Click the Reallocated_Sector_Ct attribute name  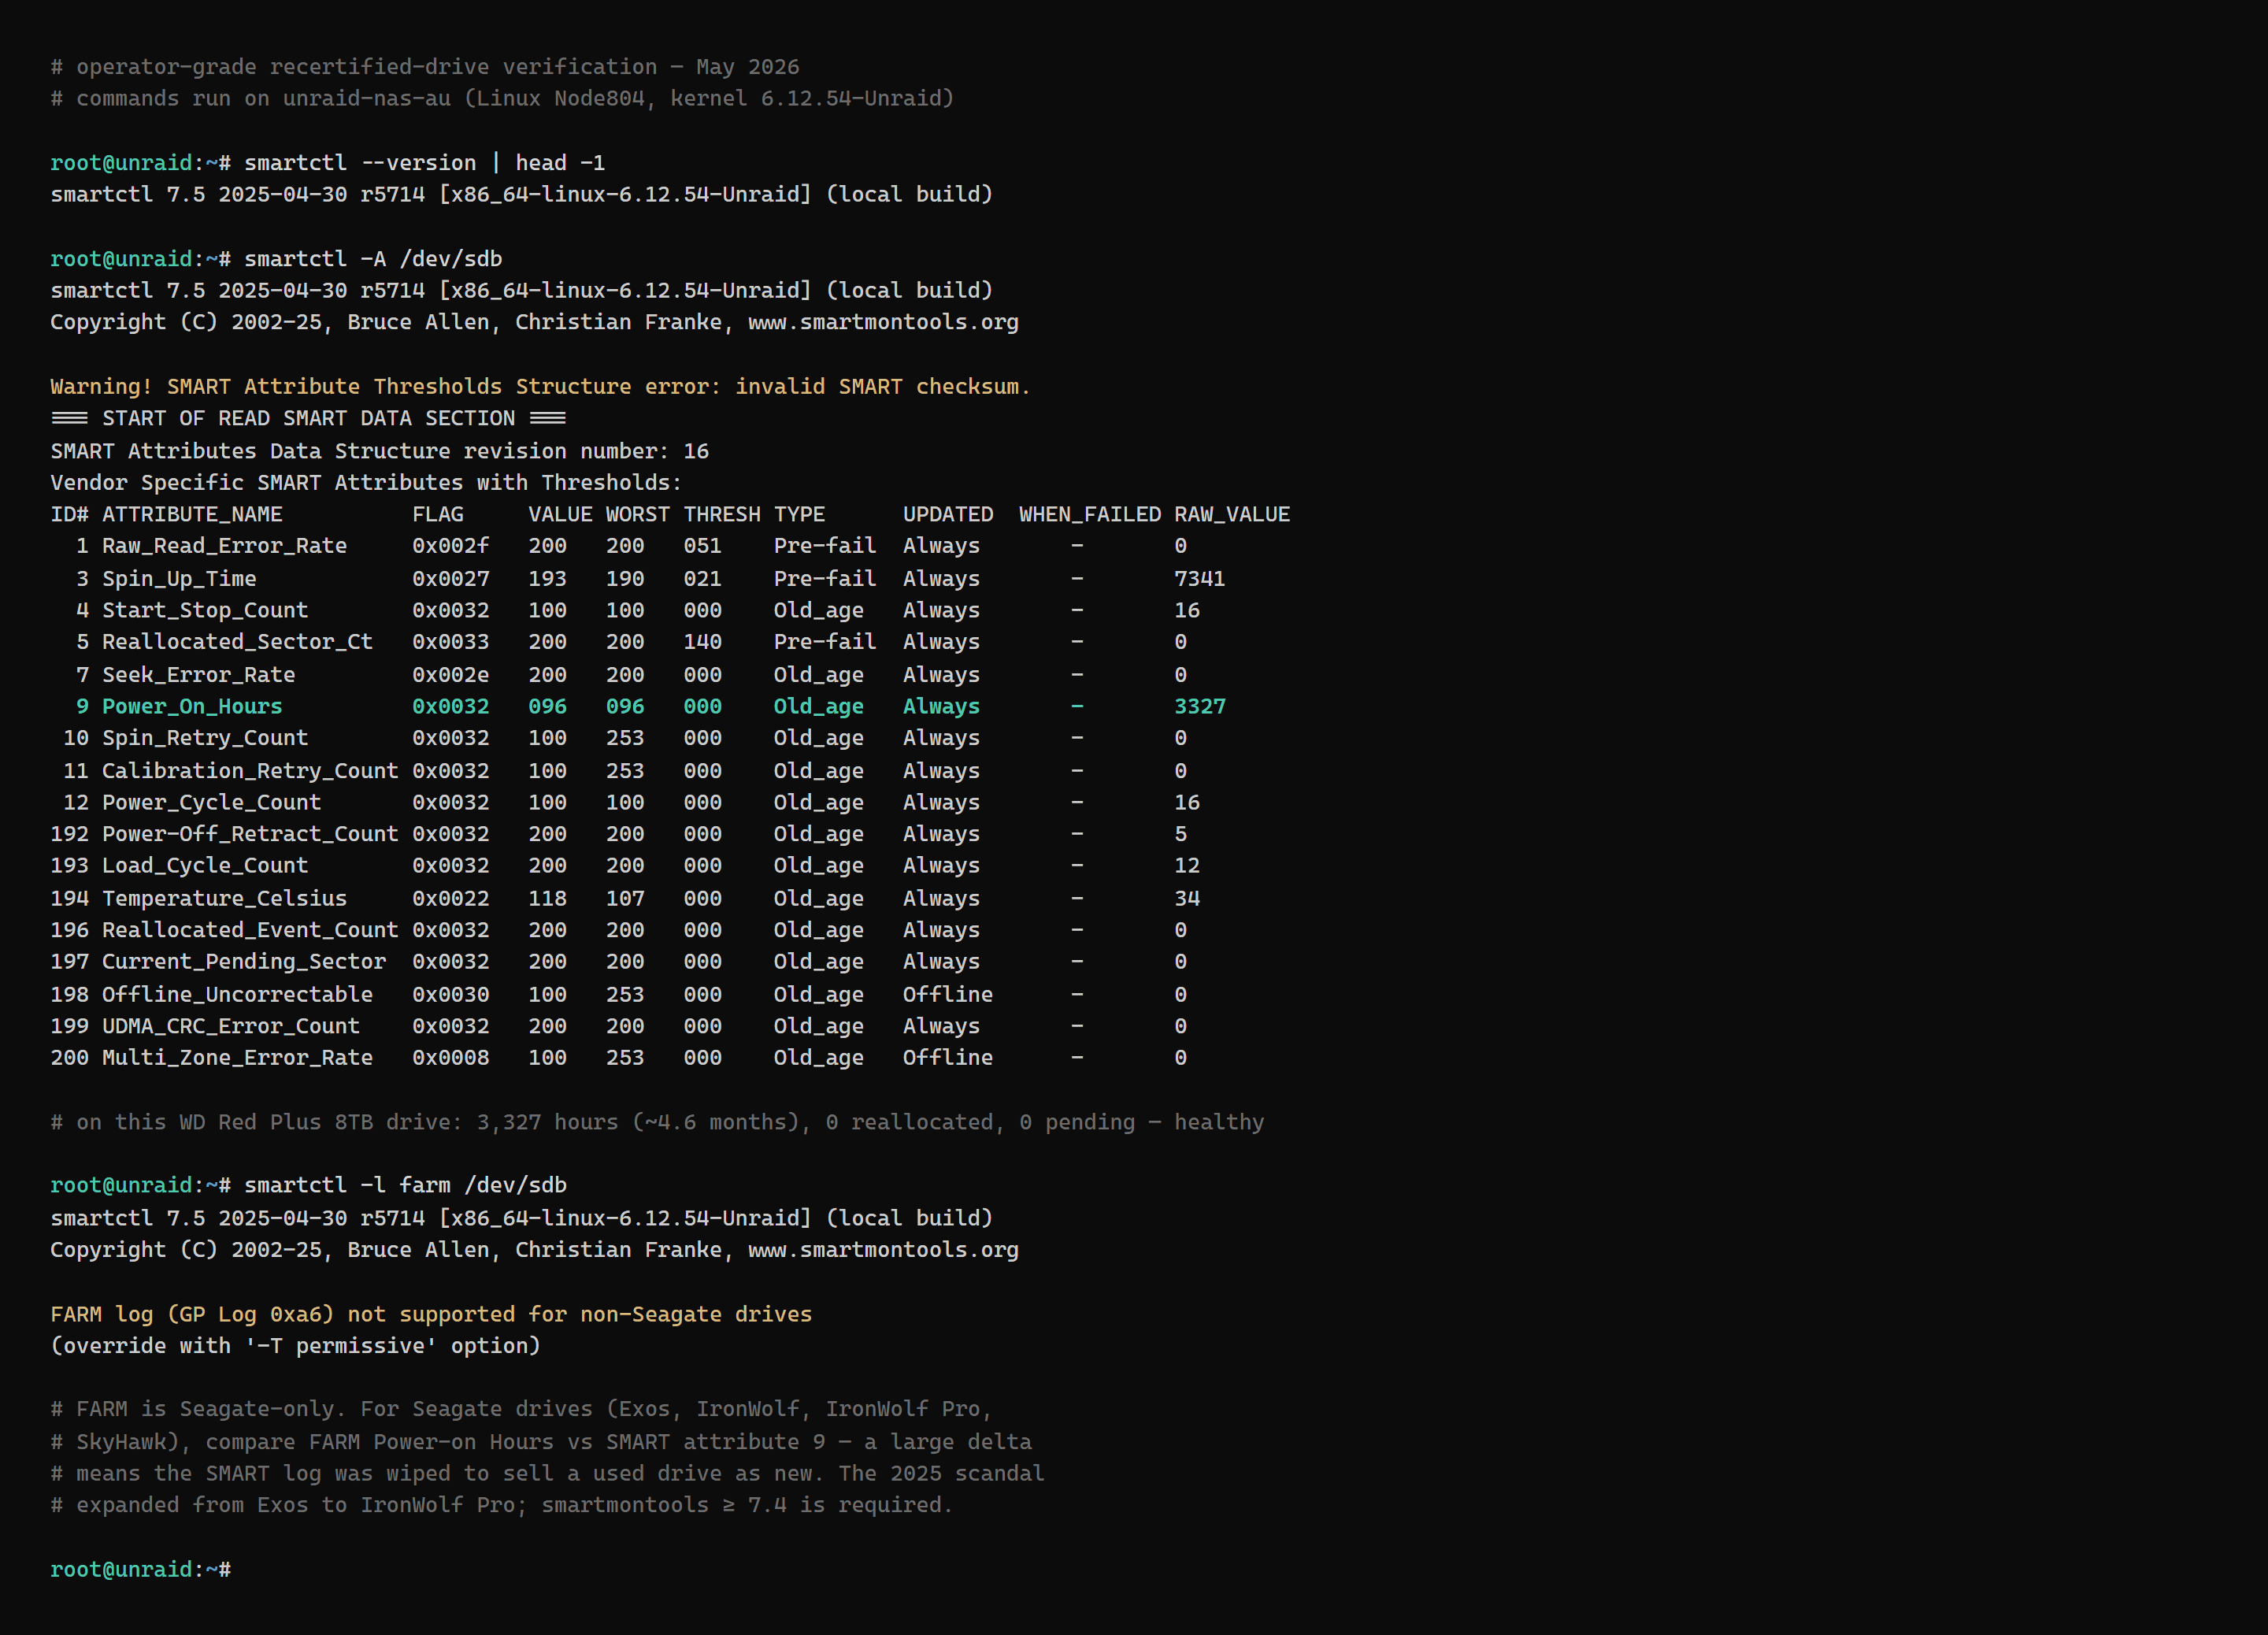(237, 642)
